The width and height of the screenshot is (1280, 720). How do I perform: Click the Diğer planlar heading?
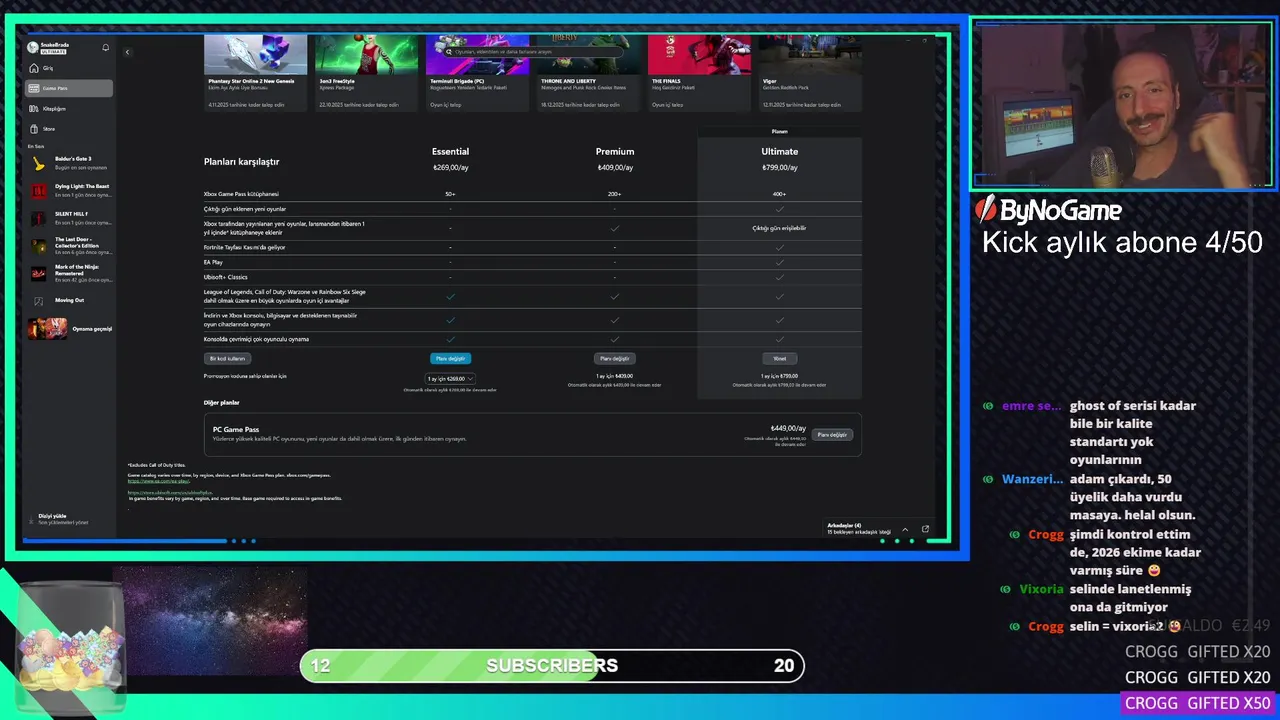tap(222, 403)
